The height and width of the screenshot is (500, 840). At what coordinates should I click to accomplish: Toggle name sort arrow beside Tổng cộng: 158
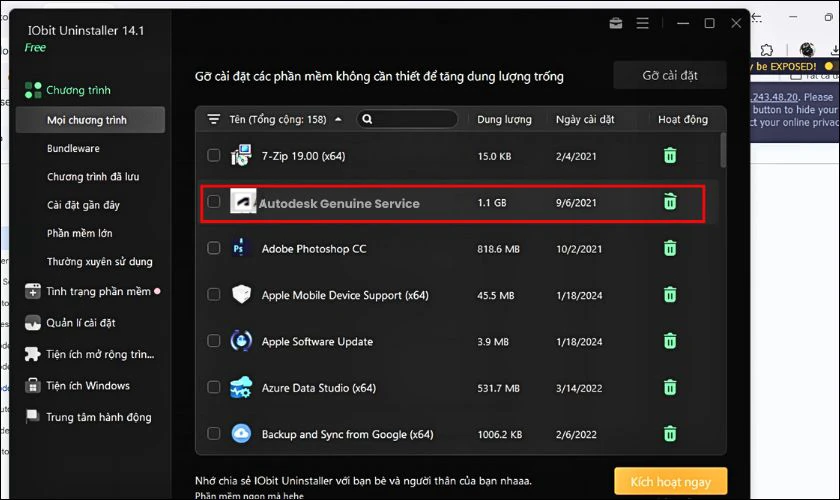(x=338, y=120)
